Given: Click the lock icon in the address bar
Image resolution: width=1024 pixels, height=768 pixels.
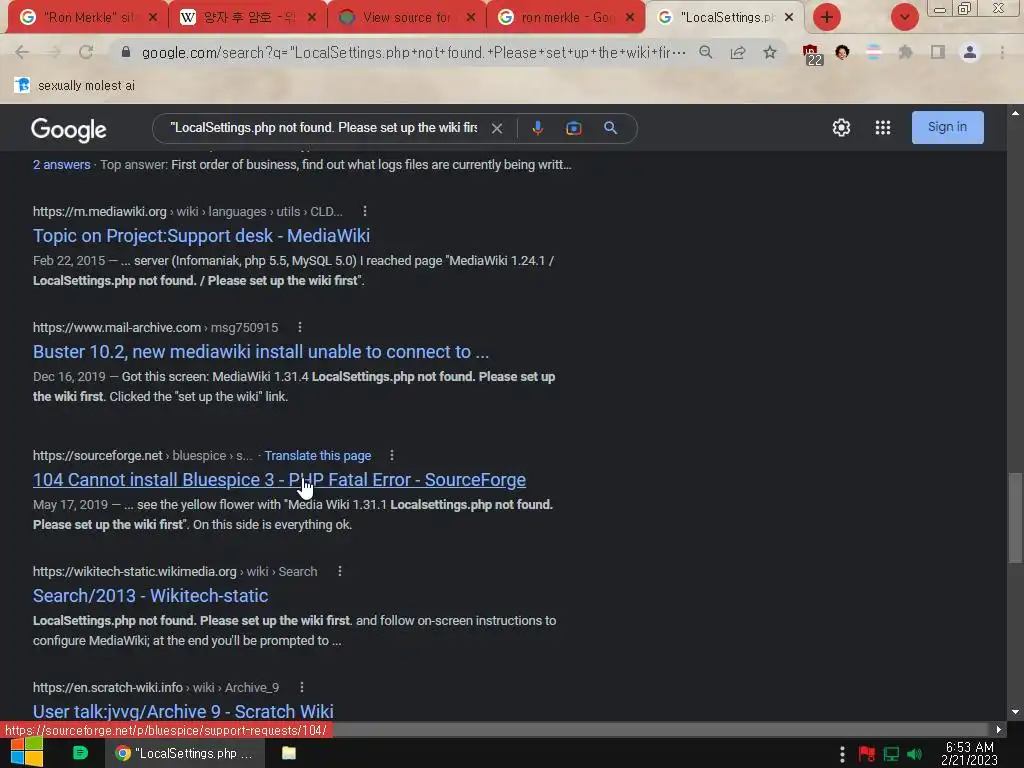Looking at the screenshot, I should 126,52.
